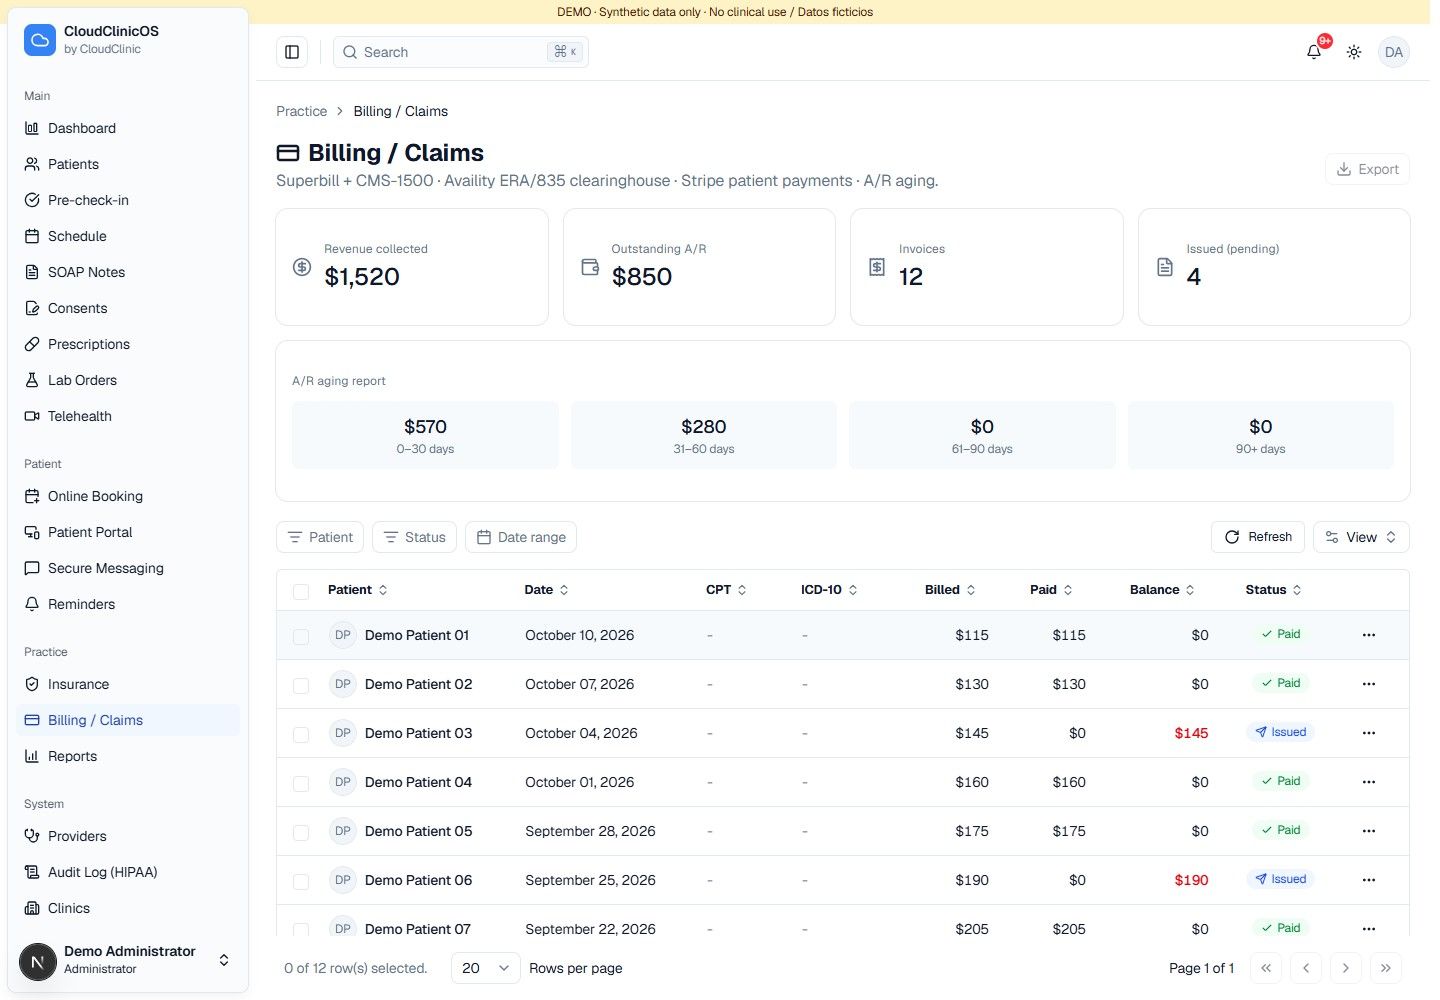Open the Status filter
Screen dimensions: 1440x1000
coord(414,537)
